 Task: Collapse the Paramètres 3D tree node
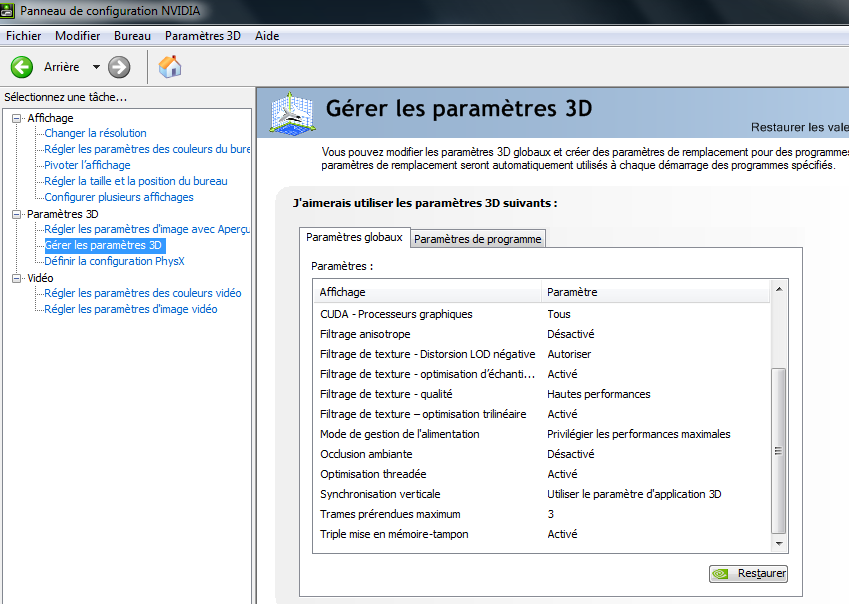coord(16,214)
